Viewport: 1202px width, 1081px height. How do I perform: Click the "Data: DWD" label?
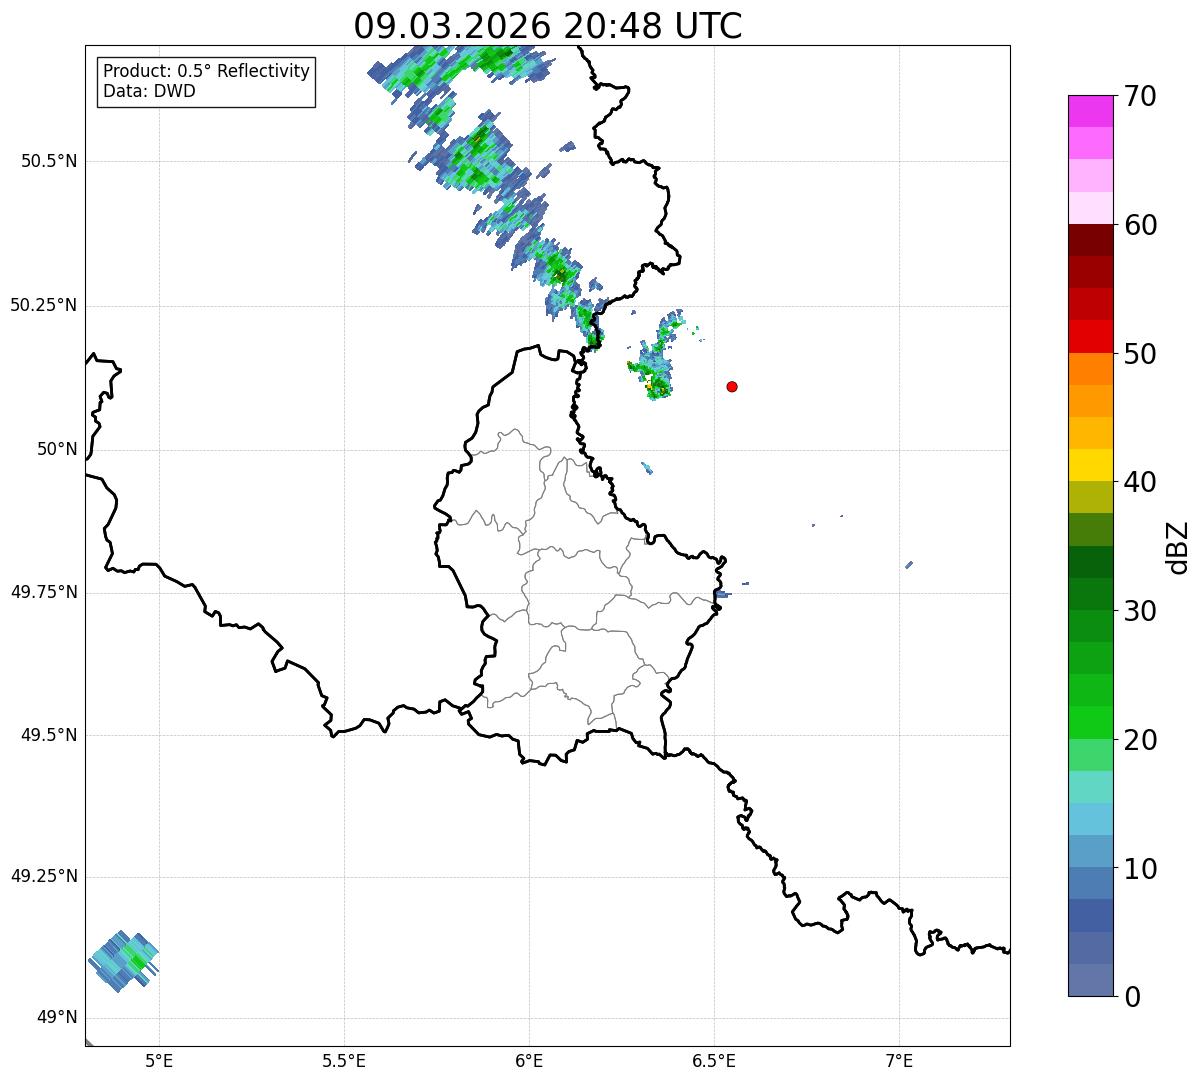(150, 91)
